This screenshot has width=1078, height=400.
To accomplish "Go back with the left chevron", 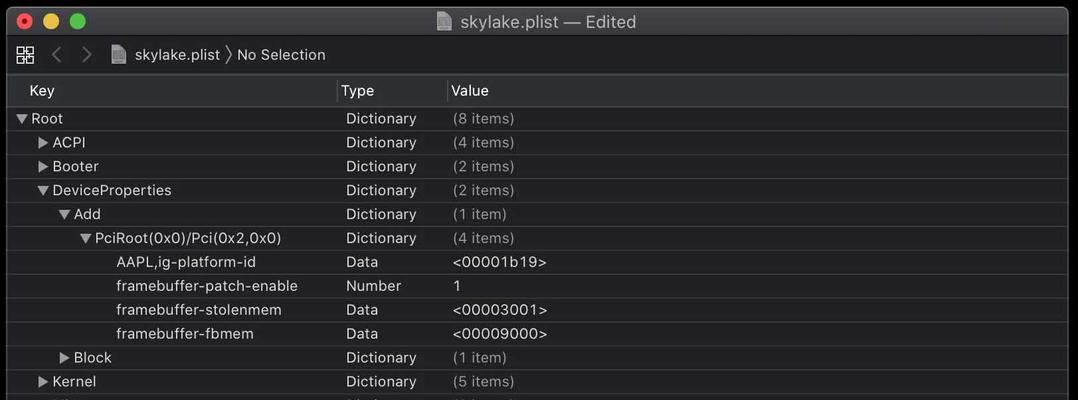I will [57, 55].
